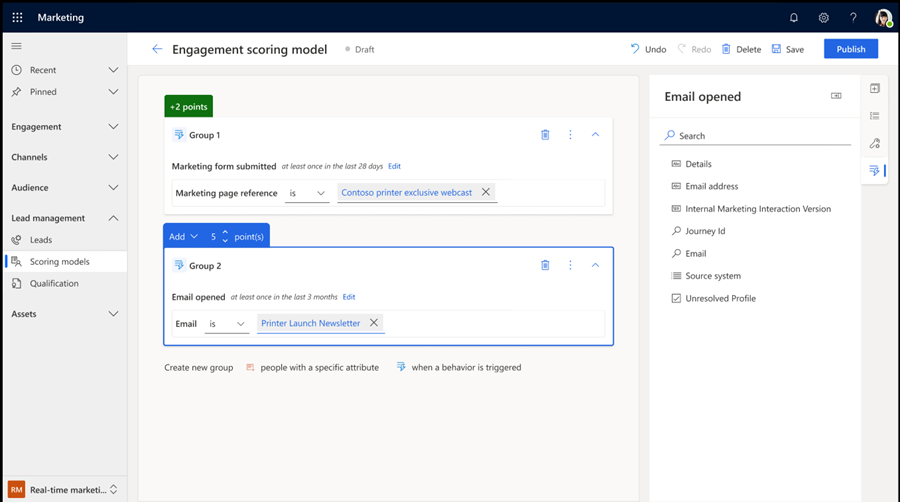Click the Undo command

tap(649, 49)
